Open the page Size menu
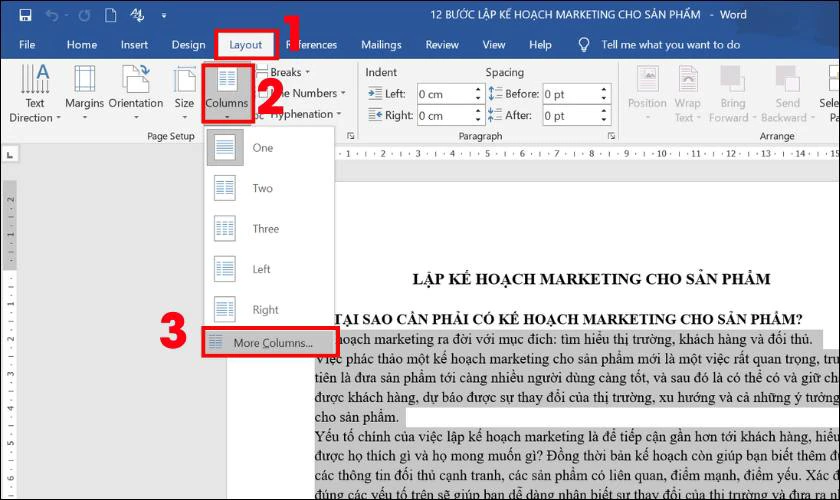Viewport: 840px width, 500px height. pos(184,92)
